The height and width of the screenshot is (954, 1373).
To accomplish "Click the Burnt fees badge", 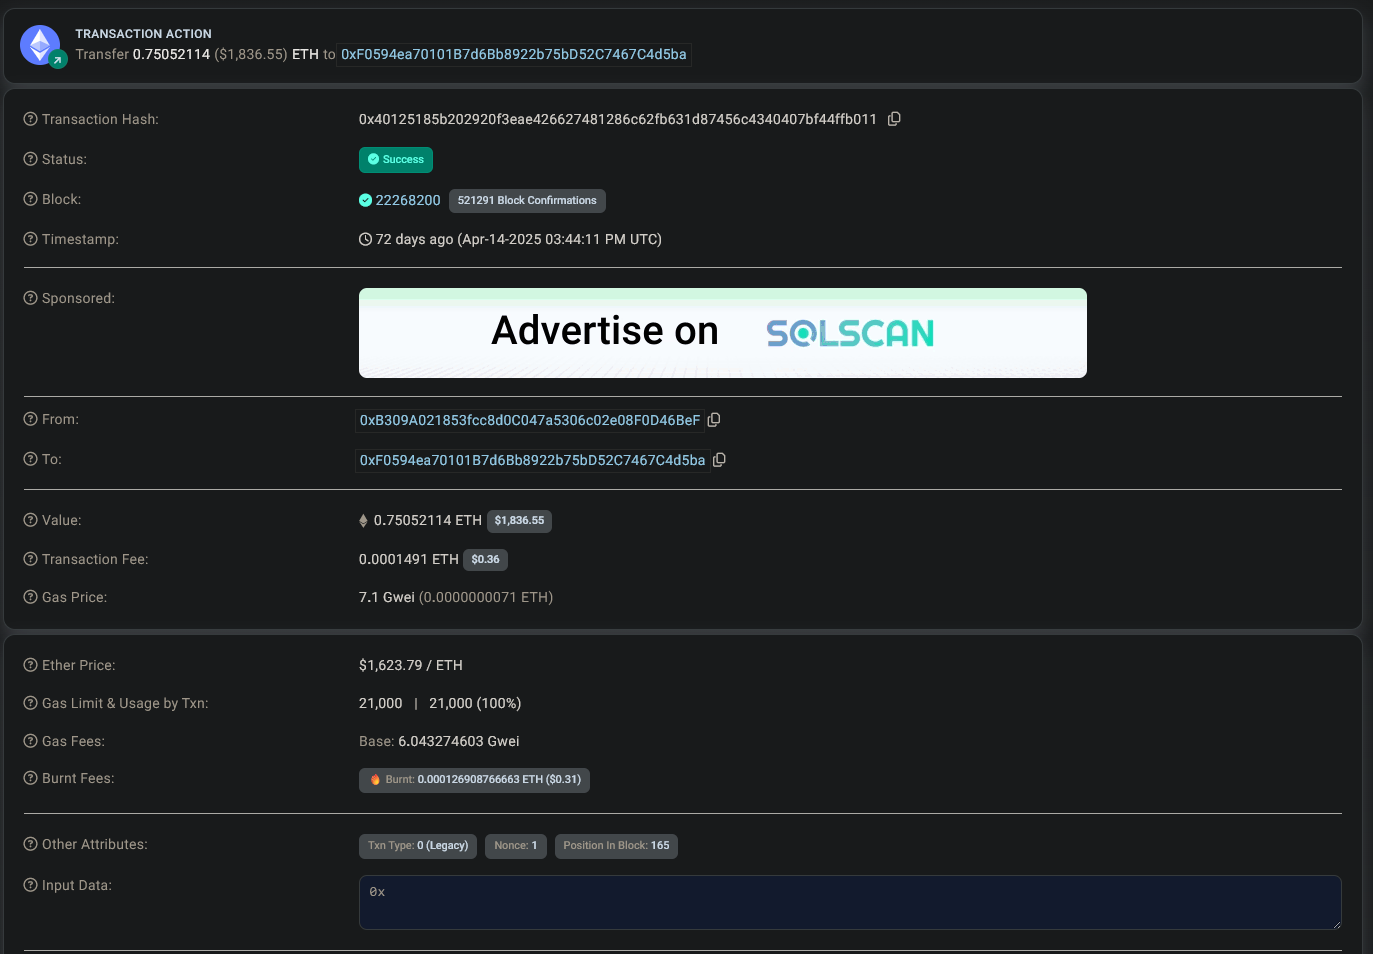I will point(474,780).
